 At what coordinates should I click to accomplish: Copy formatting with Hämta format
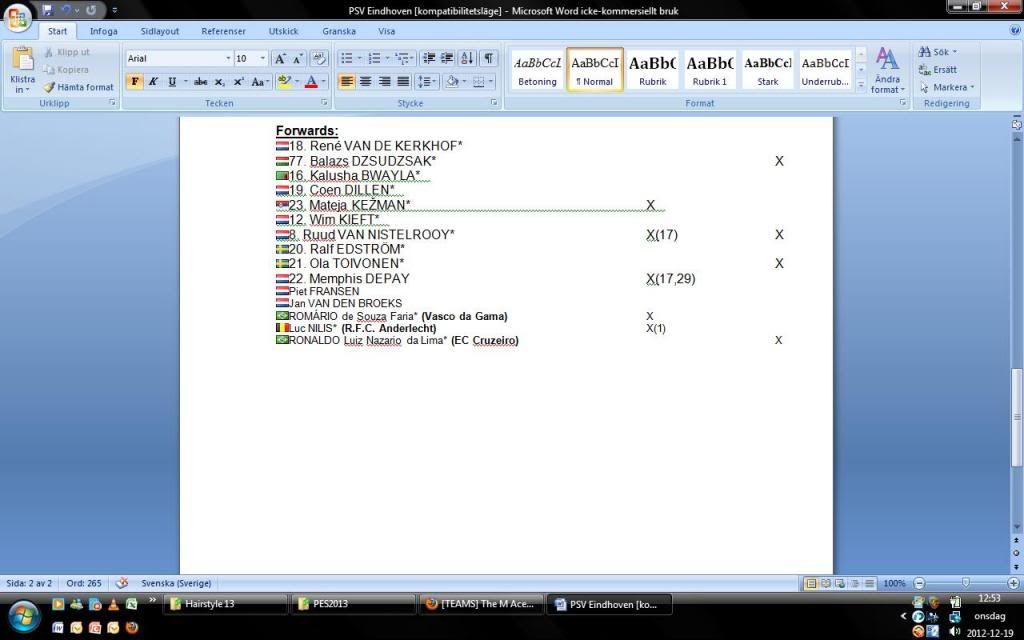[x=78, y=87]
